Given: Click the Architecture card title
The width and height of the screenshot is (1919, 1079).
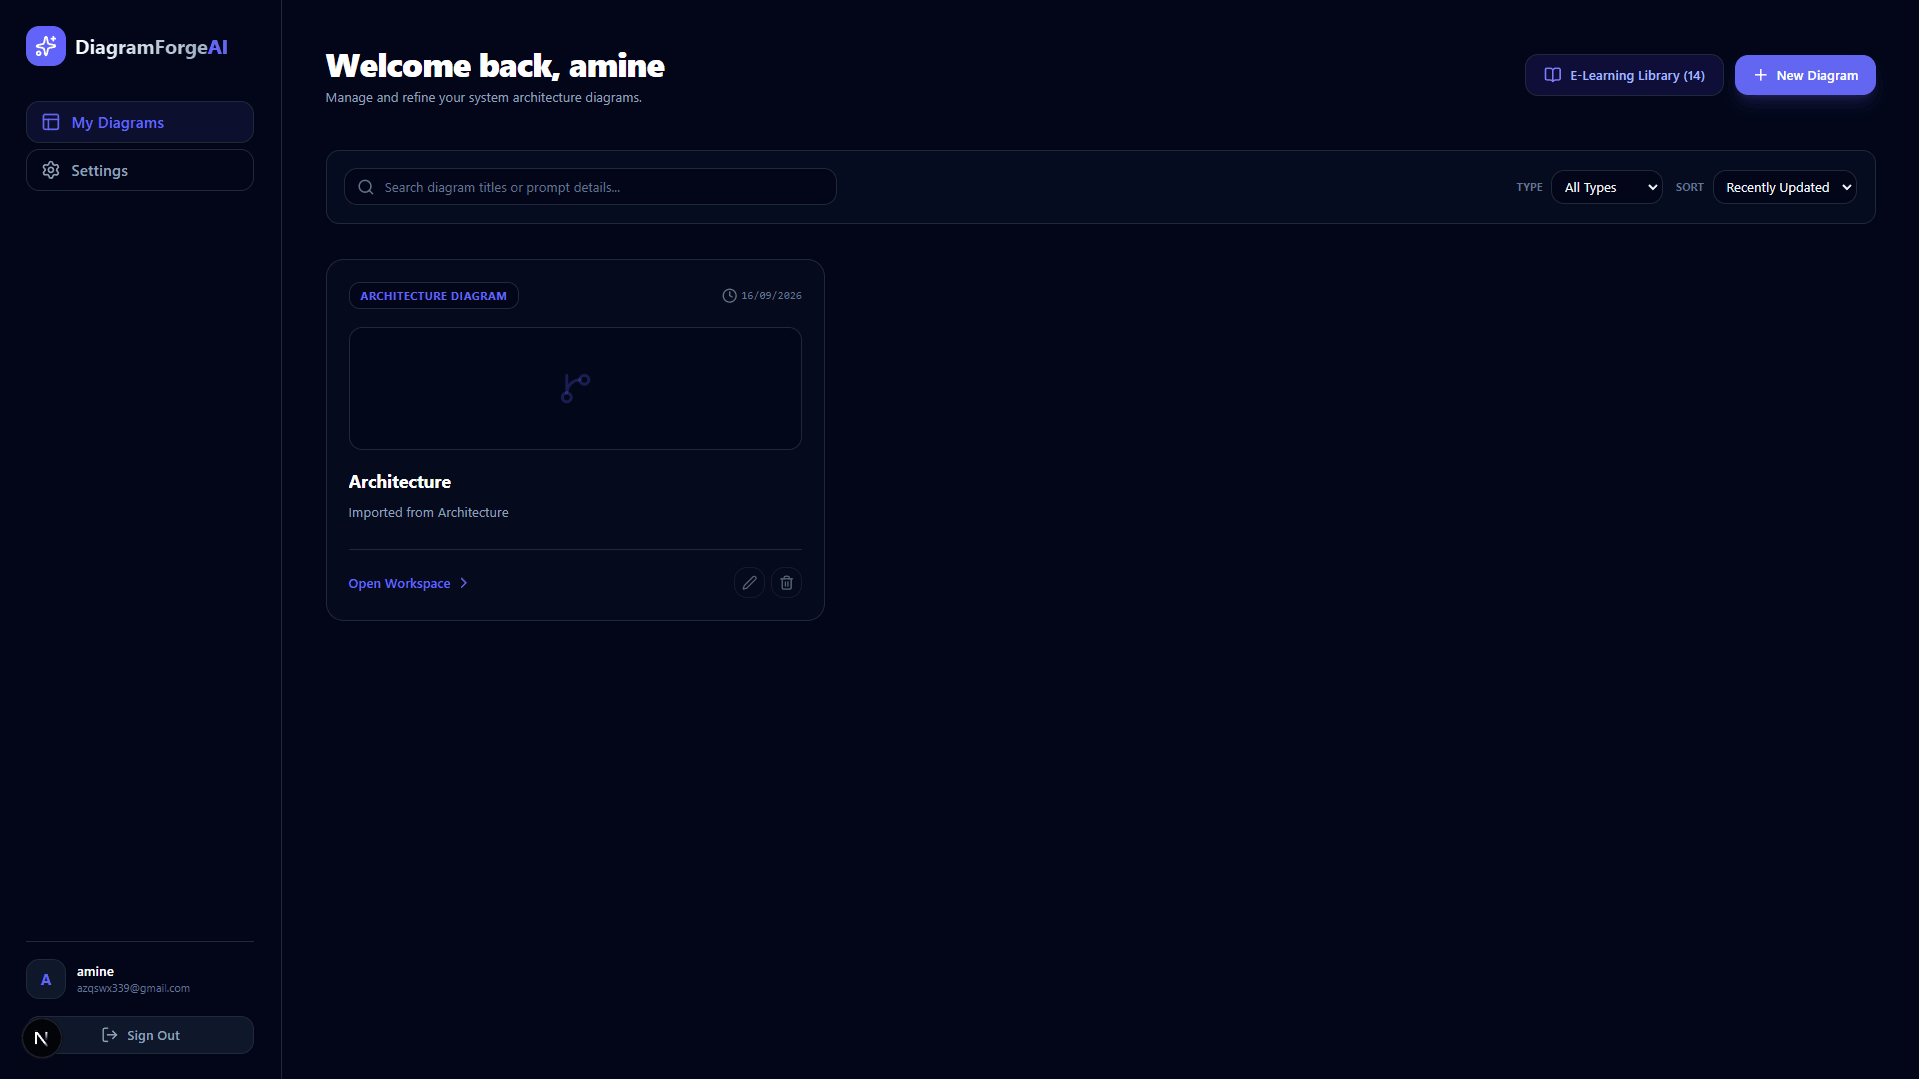Looking at the screenshot, I should click(x=399, y=482).
